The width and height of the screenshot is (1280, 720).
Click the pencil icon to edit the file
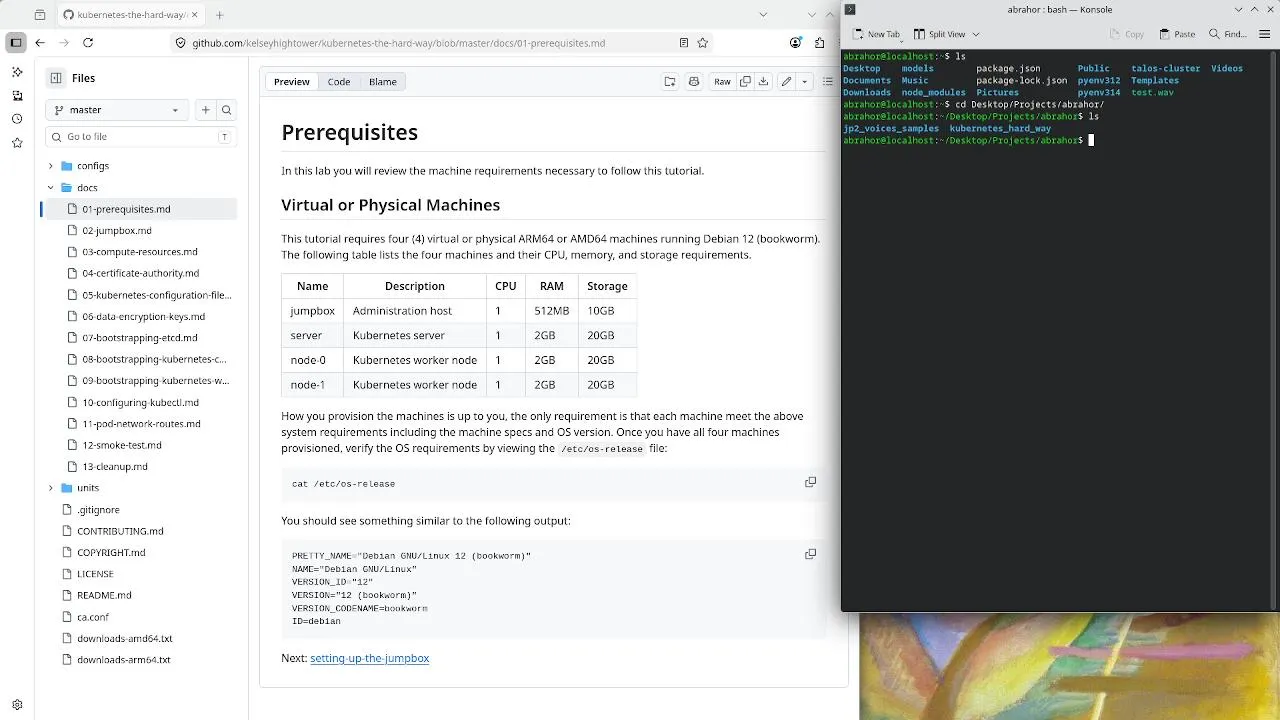tap(787, 82)
